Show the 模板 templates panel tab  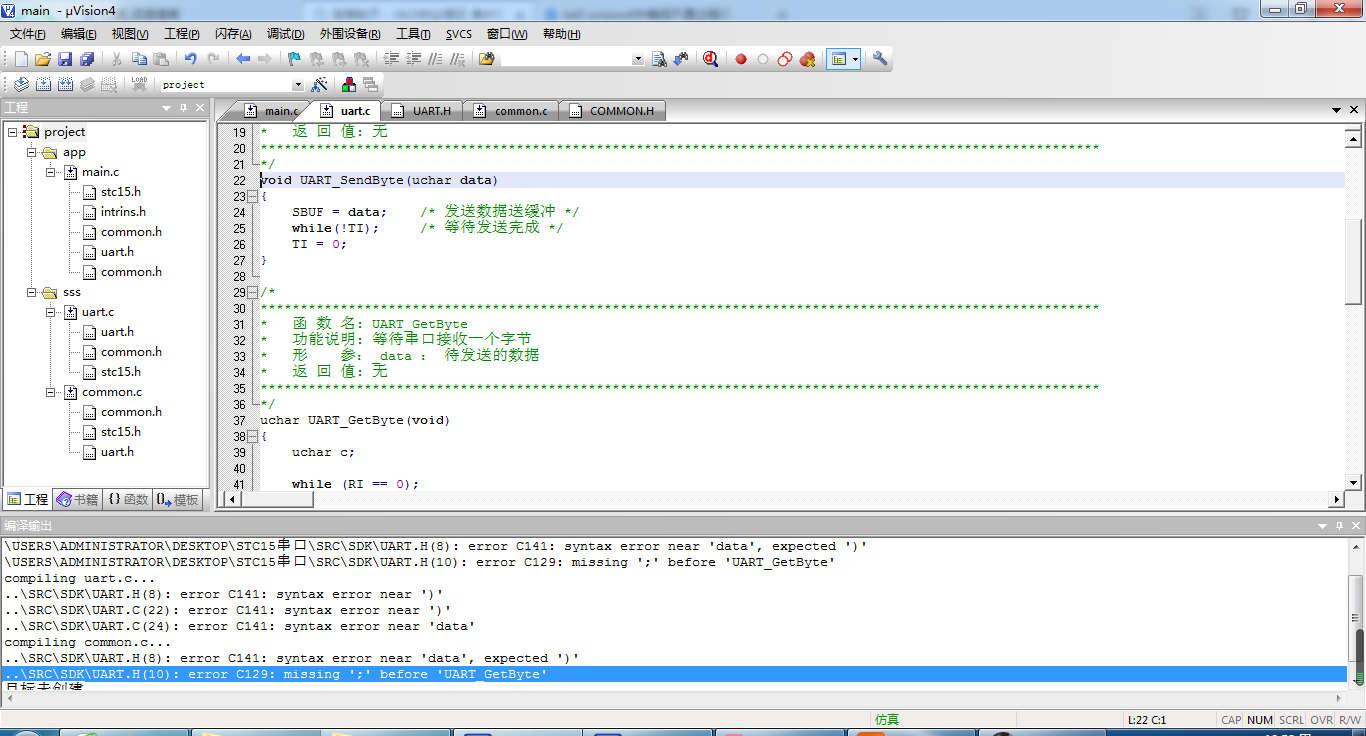pyautogui.click(x=178, y=500)
